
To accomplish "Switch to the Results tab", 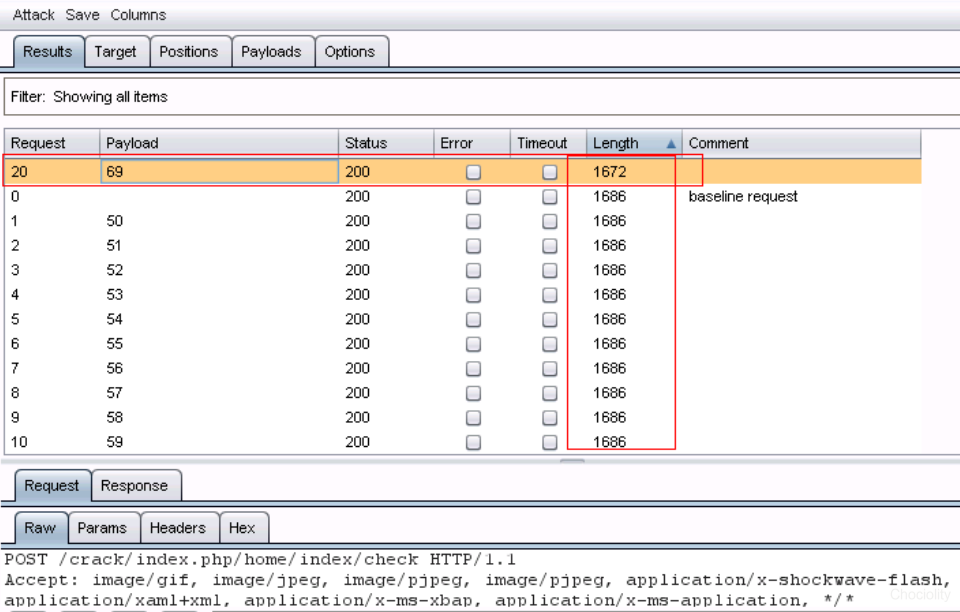I will coord(48,52).
